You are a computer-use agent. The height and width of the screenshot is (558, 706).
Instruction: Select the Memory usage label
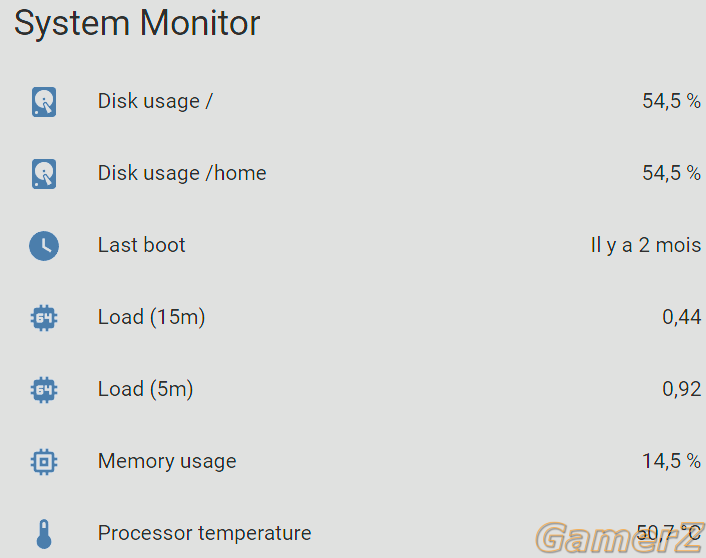coord(167,462)
